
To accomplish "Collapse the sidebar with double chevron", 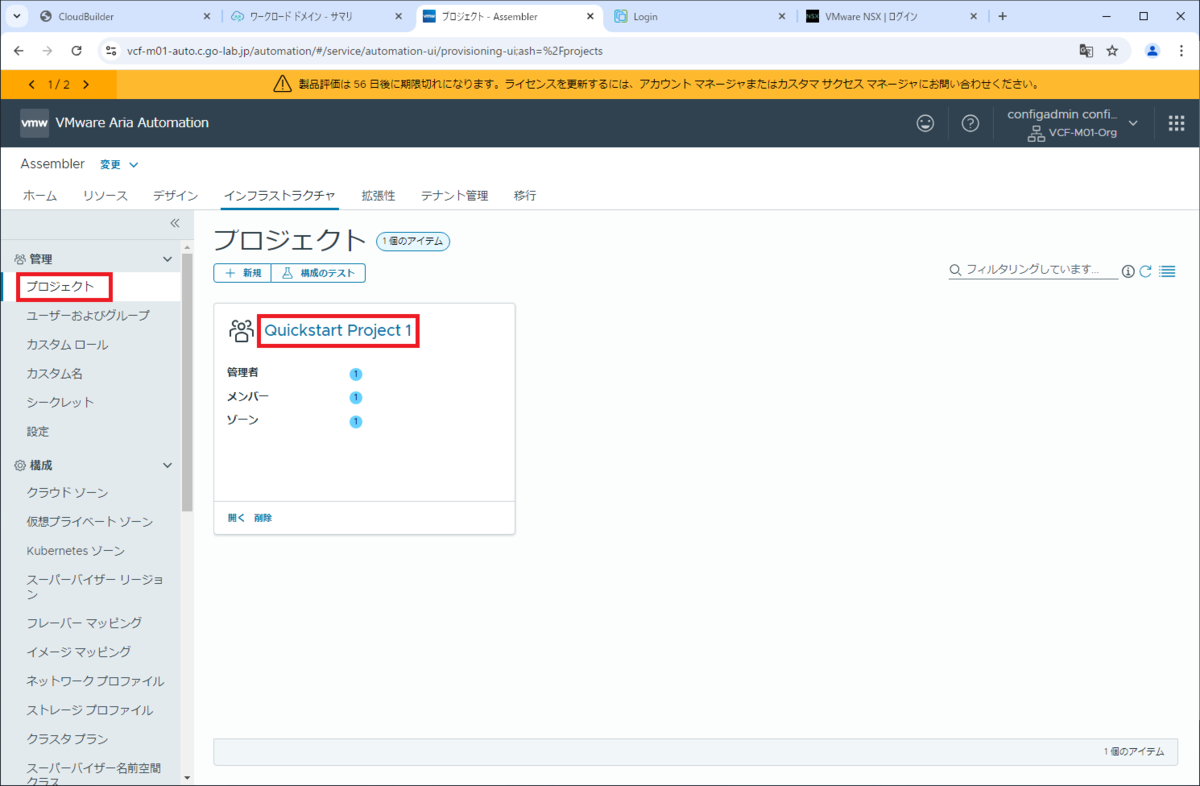I will 174,223.
